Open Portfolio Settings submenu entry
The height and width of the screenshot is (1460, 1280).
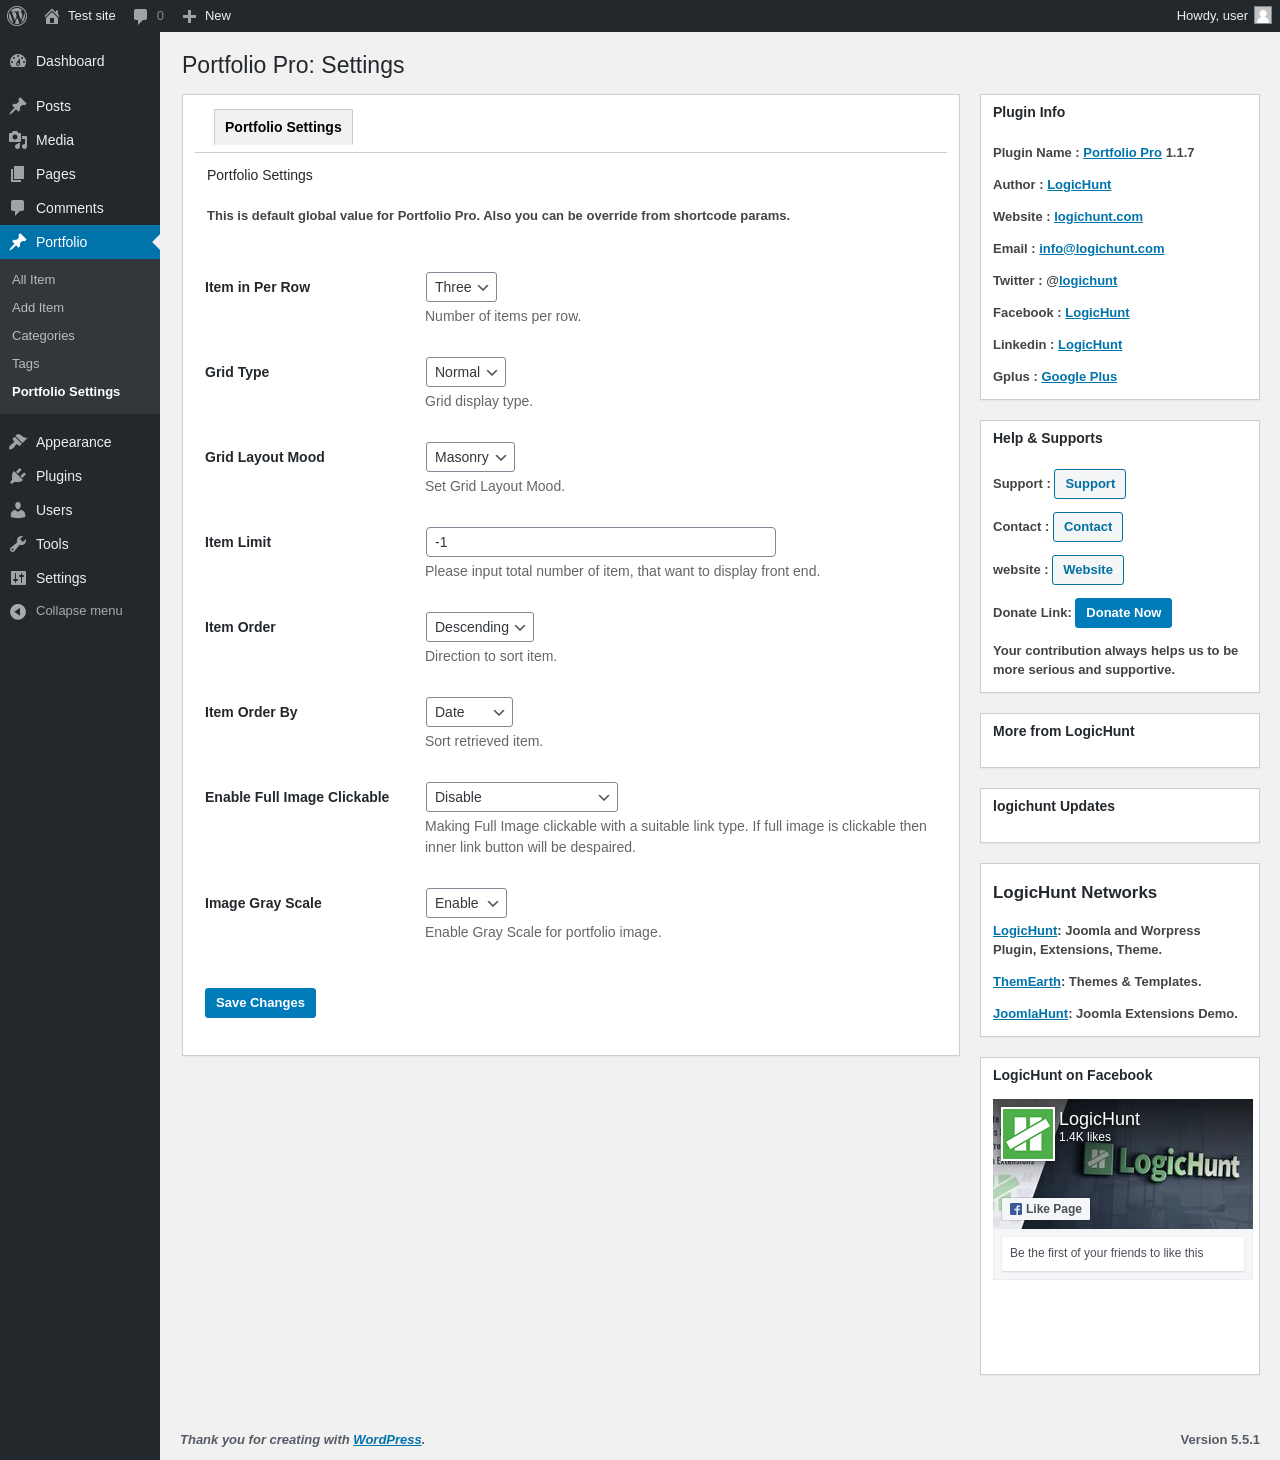tap(80, 392)
